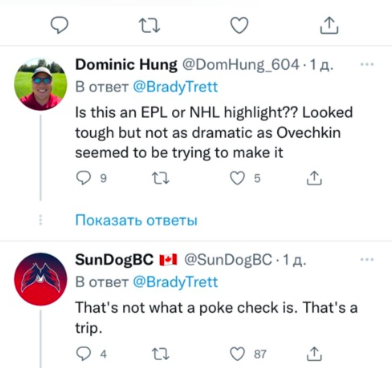Reply to Dominic Hung's tweet
The height and width of the screenshot is (368, 392).
pyautogui.click(x=82, y=179)
